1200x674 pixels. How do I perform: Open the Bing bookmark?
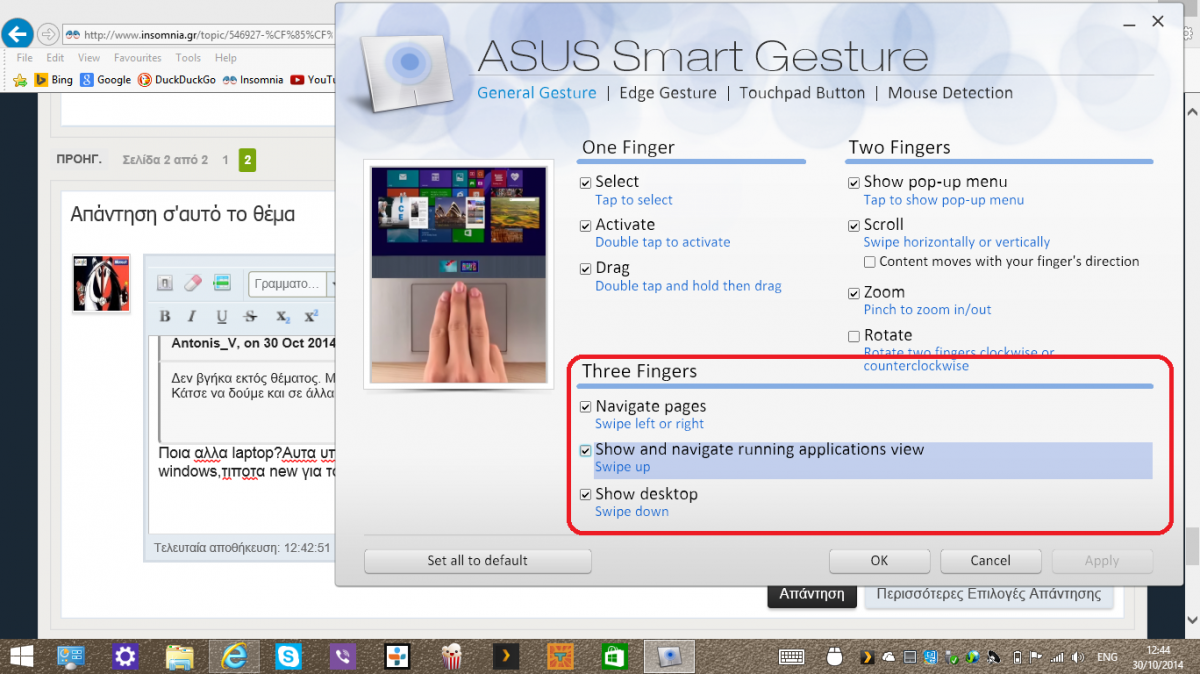54,80
